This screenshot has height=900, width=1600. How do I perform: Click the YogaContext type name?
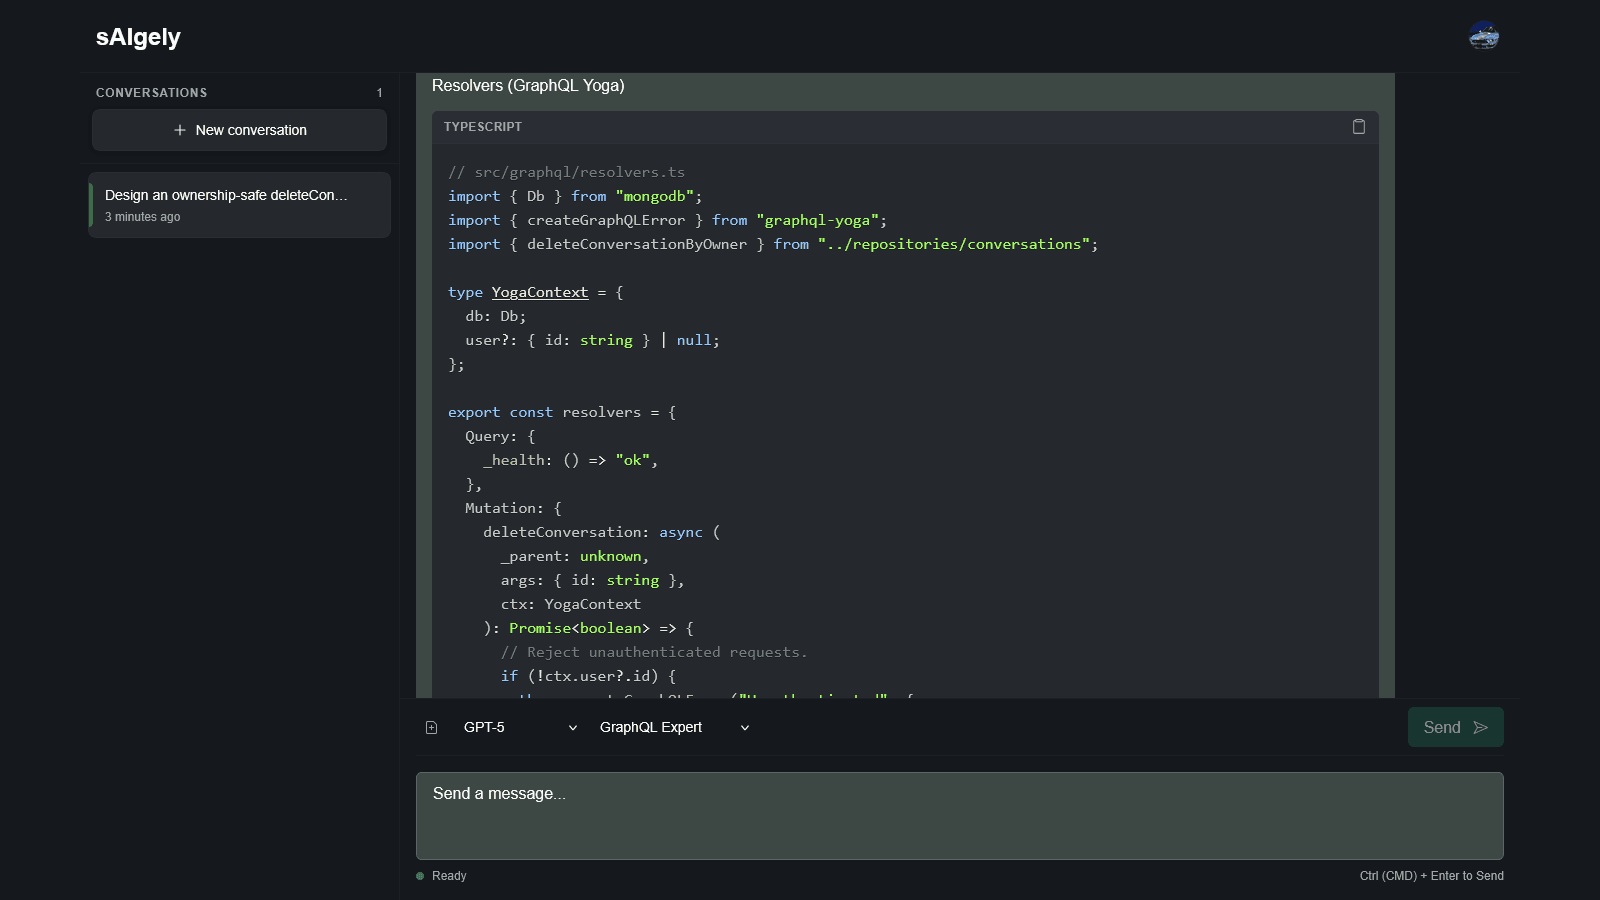click(540, 292)
